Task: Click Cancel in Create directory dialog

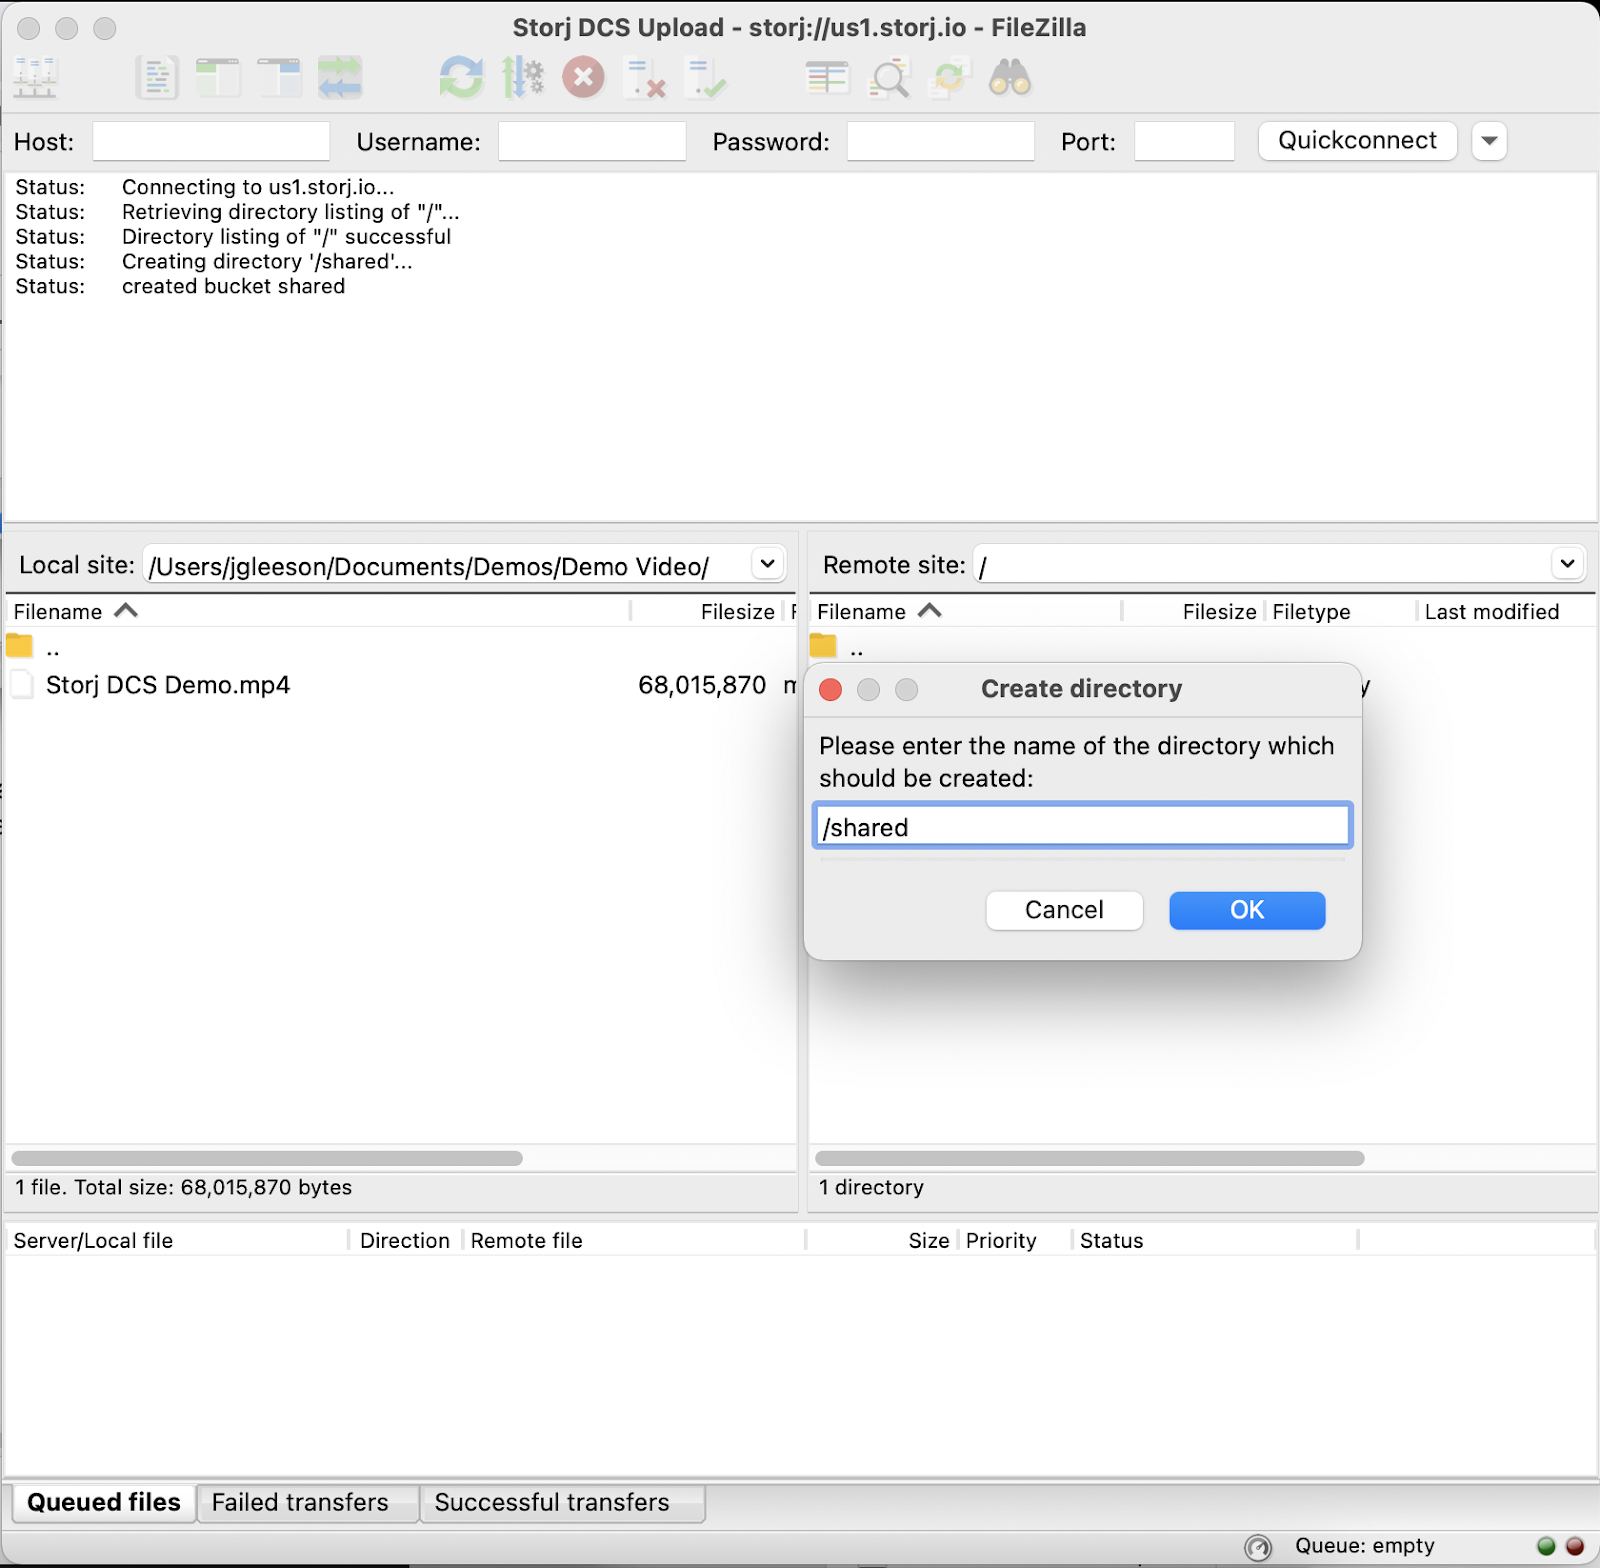Action: [1064, 910]
